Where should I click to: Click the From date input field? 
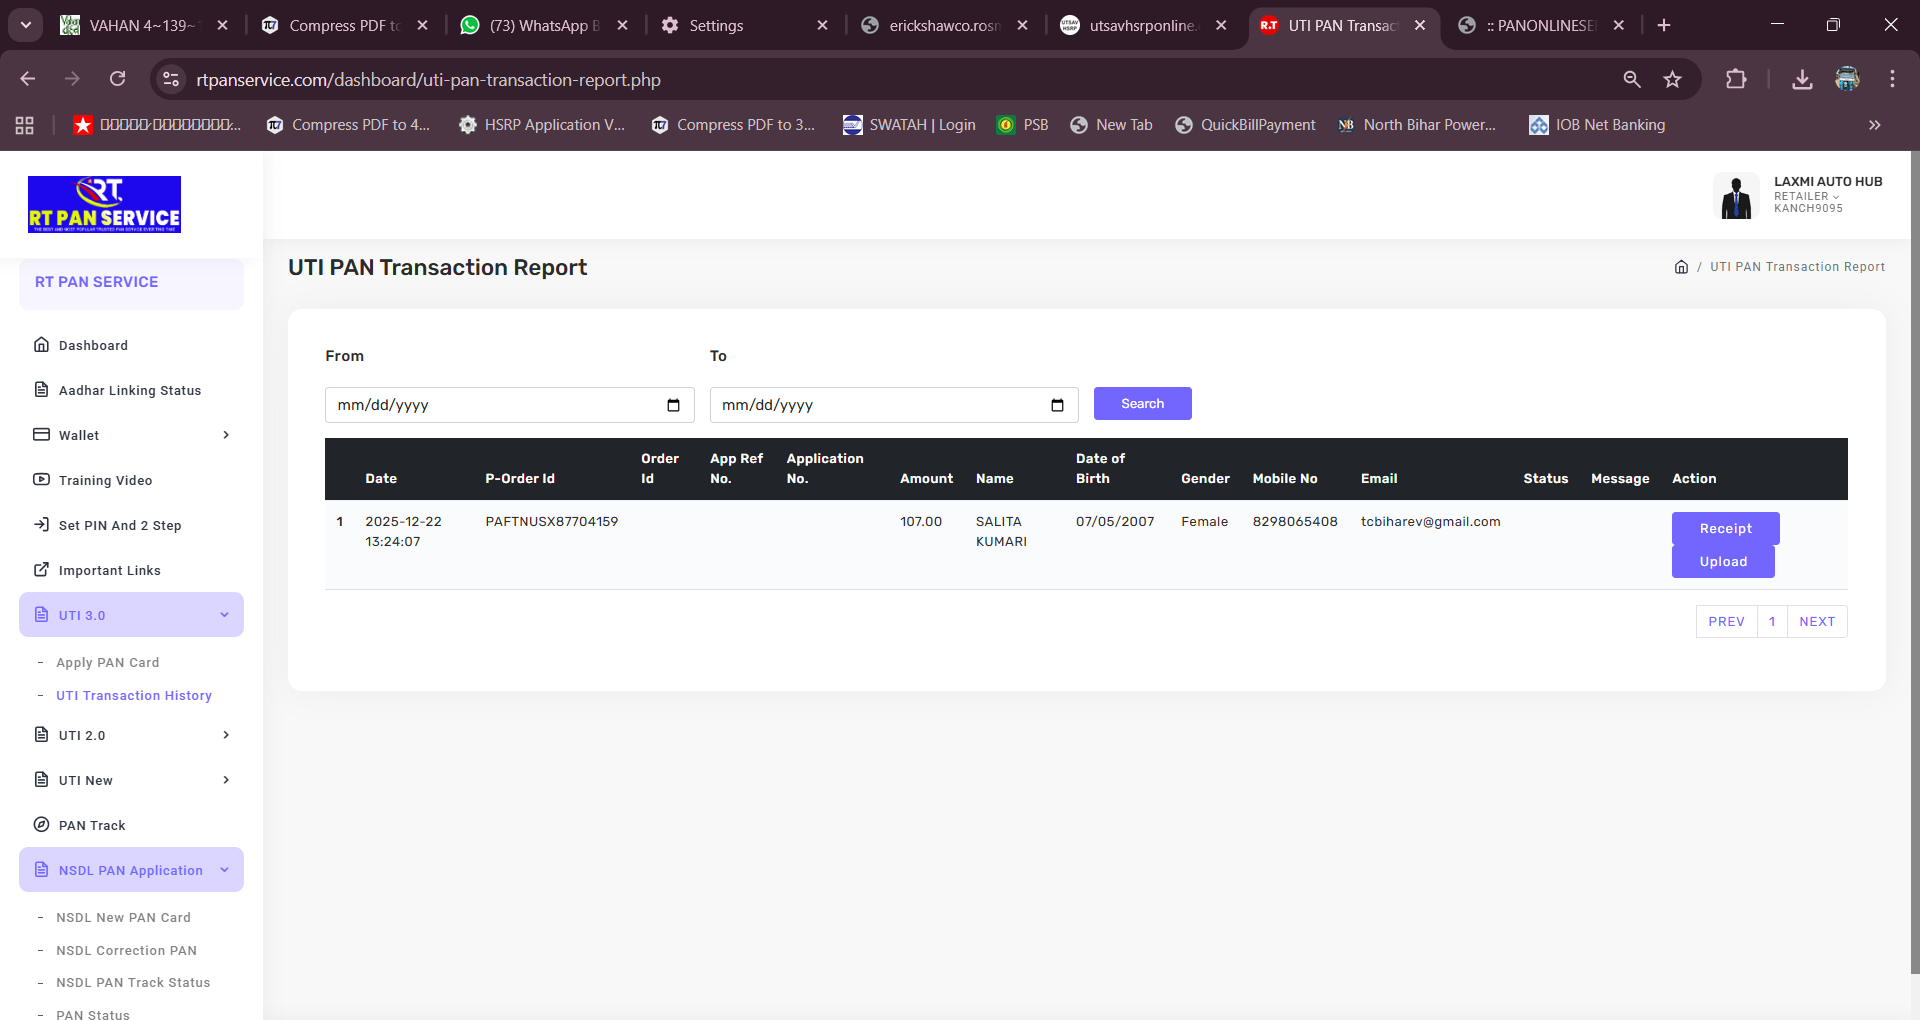click(490, 405)
